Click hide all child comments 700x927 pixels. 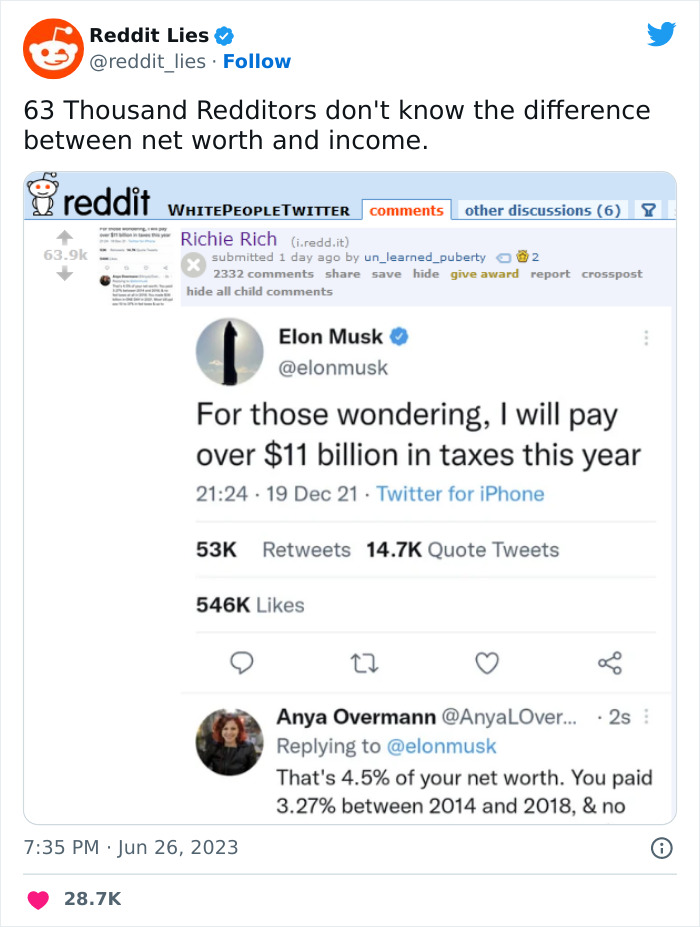[259, 291]
